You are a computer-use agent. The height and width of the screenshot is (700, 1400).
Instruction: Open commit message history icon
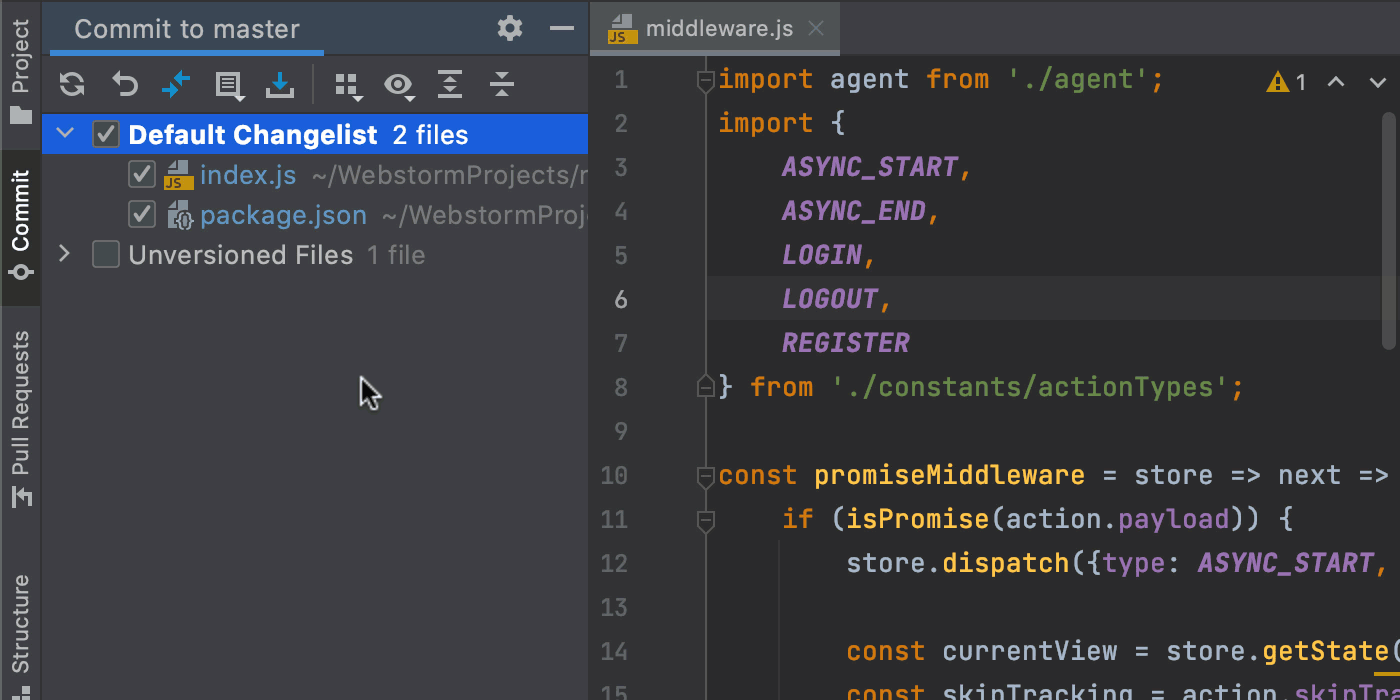coord(229,84)
